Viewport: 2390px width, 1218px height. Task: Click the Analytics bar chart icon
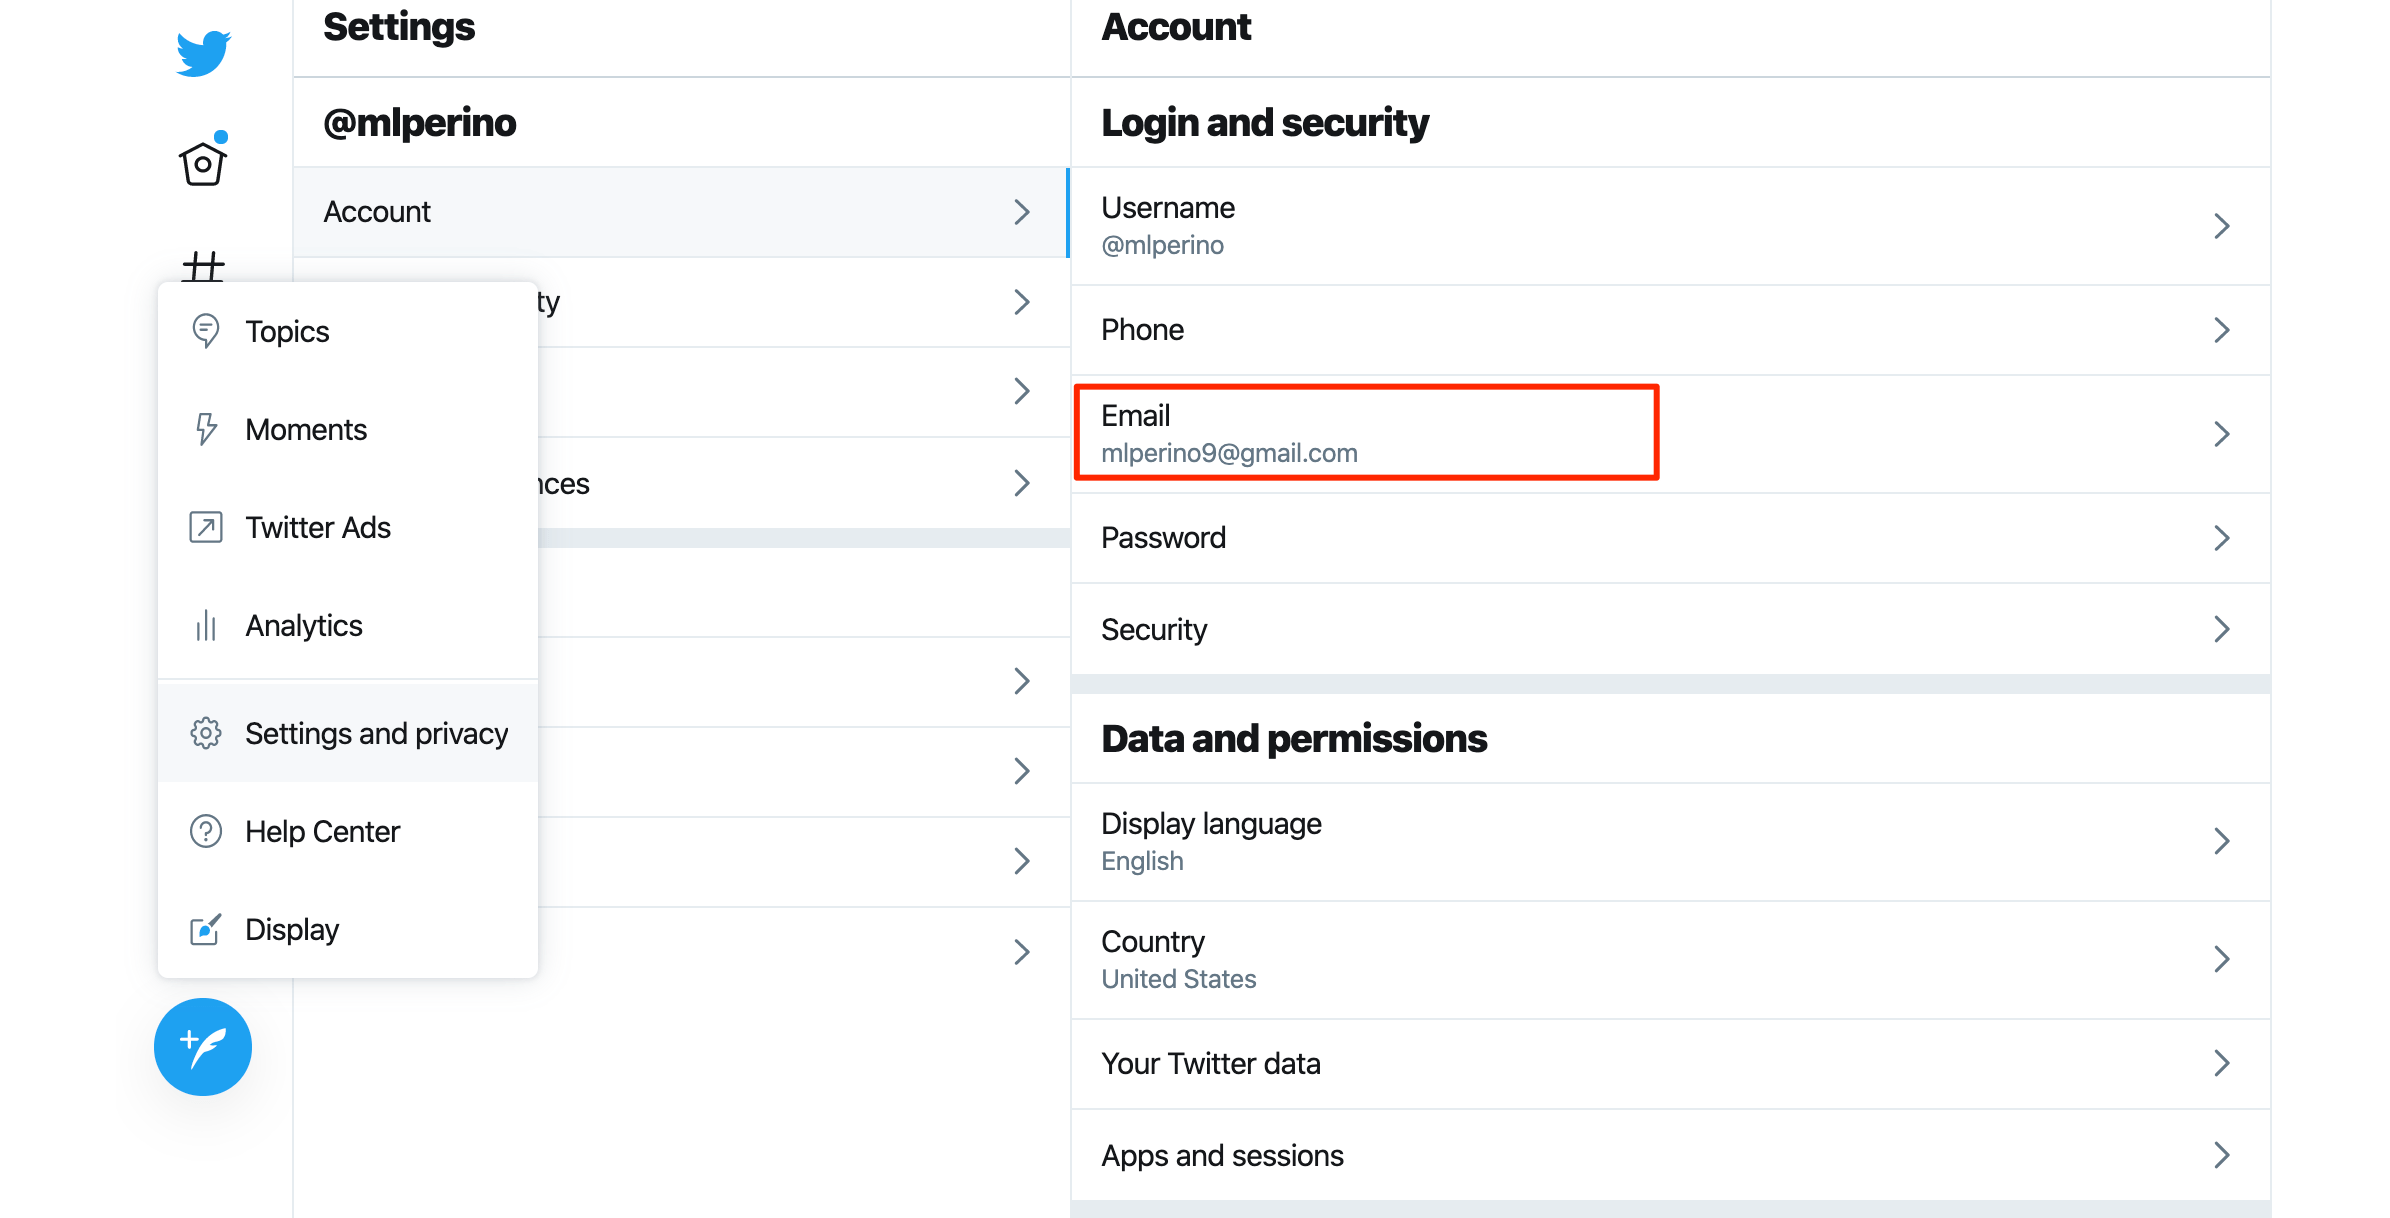pos(206,626)
